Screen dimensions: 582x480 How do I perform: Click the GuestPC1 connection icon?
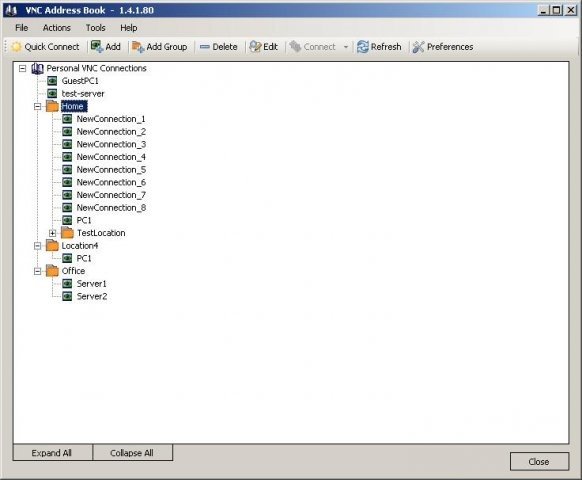coord(52,81)
